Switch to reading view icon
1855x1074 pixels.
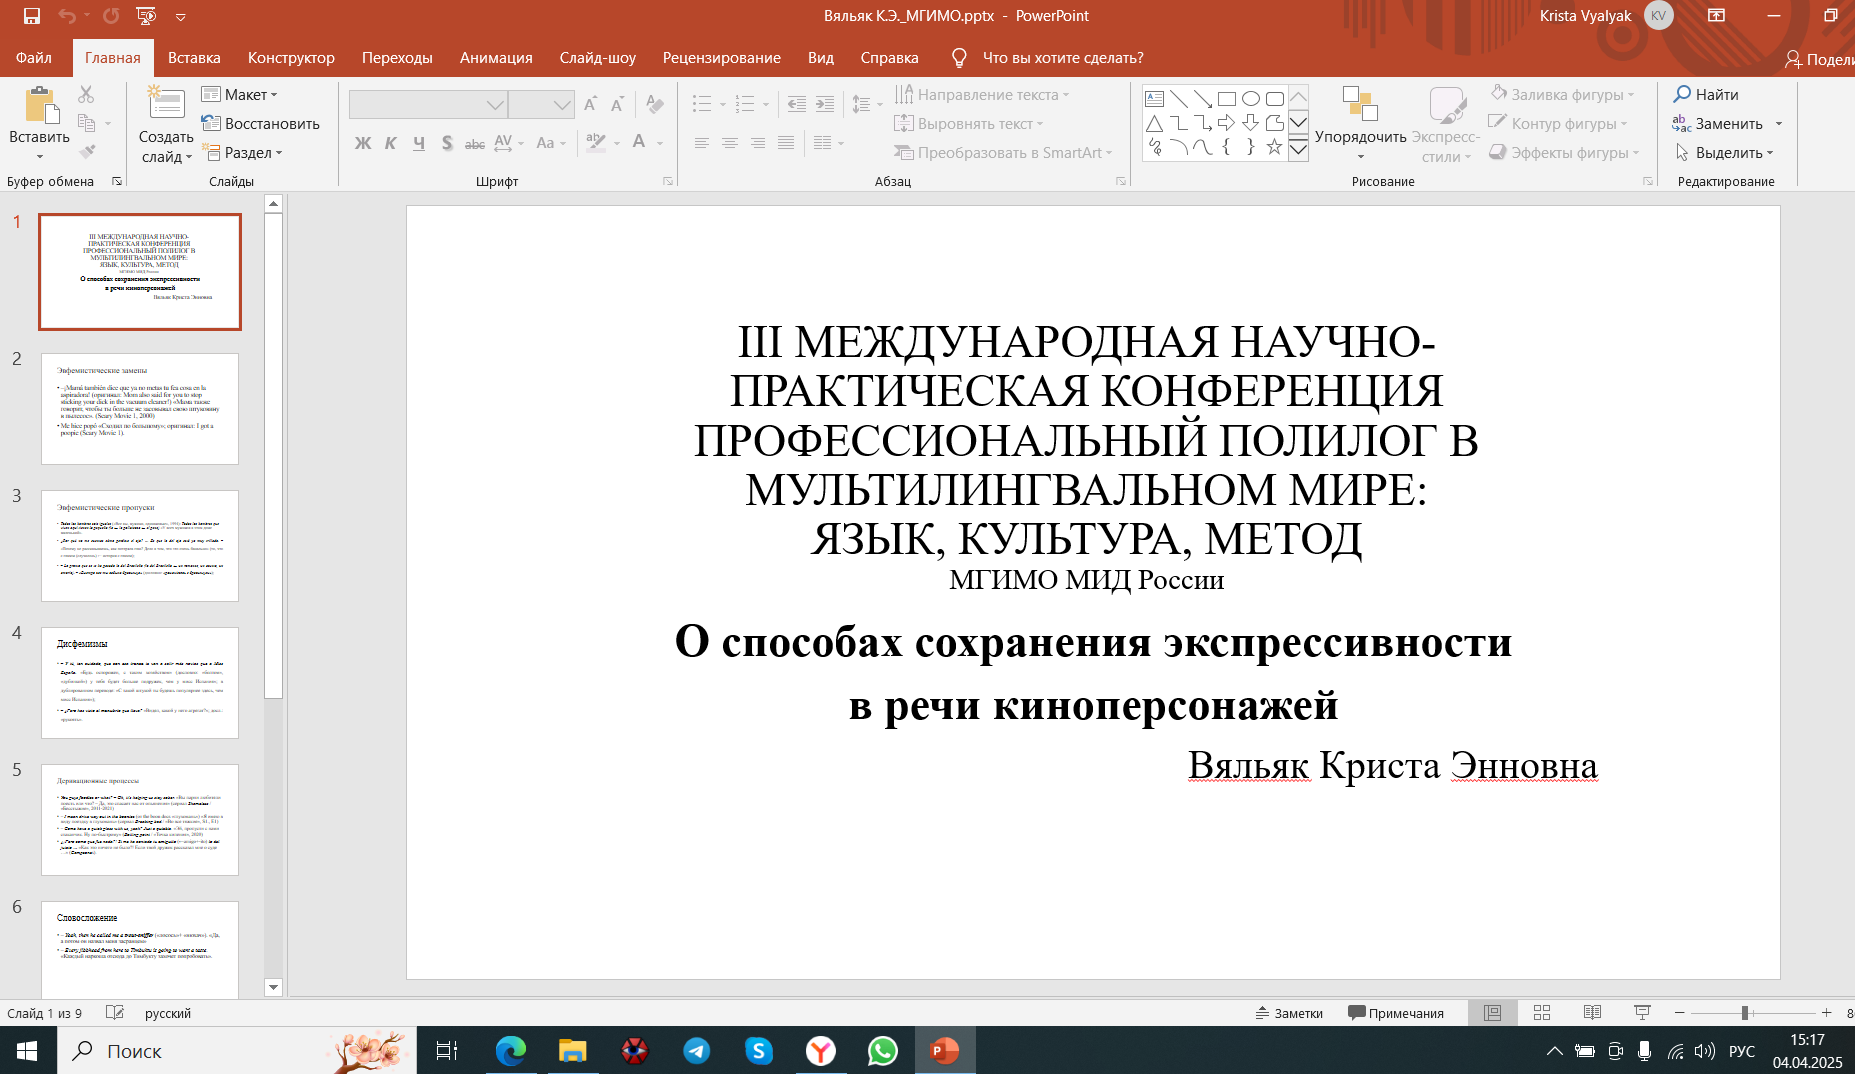coord(1593,1013)
